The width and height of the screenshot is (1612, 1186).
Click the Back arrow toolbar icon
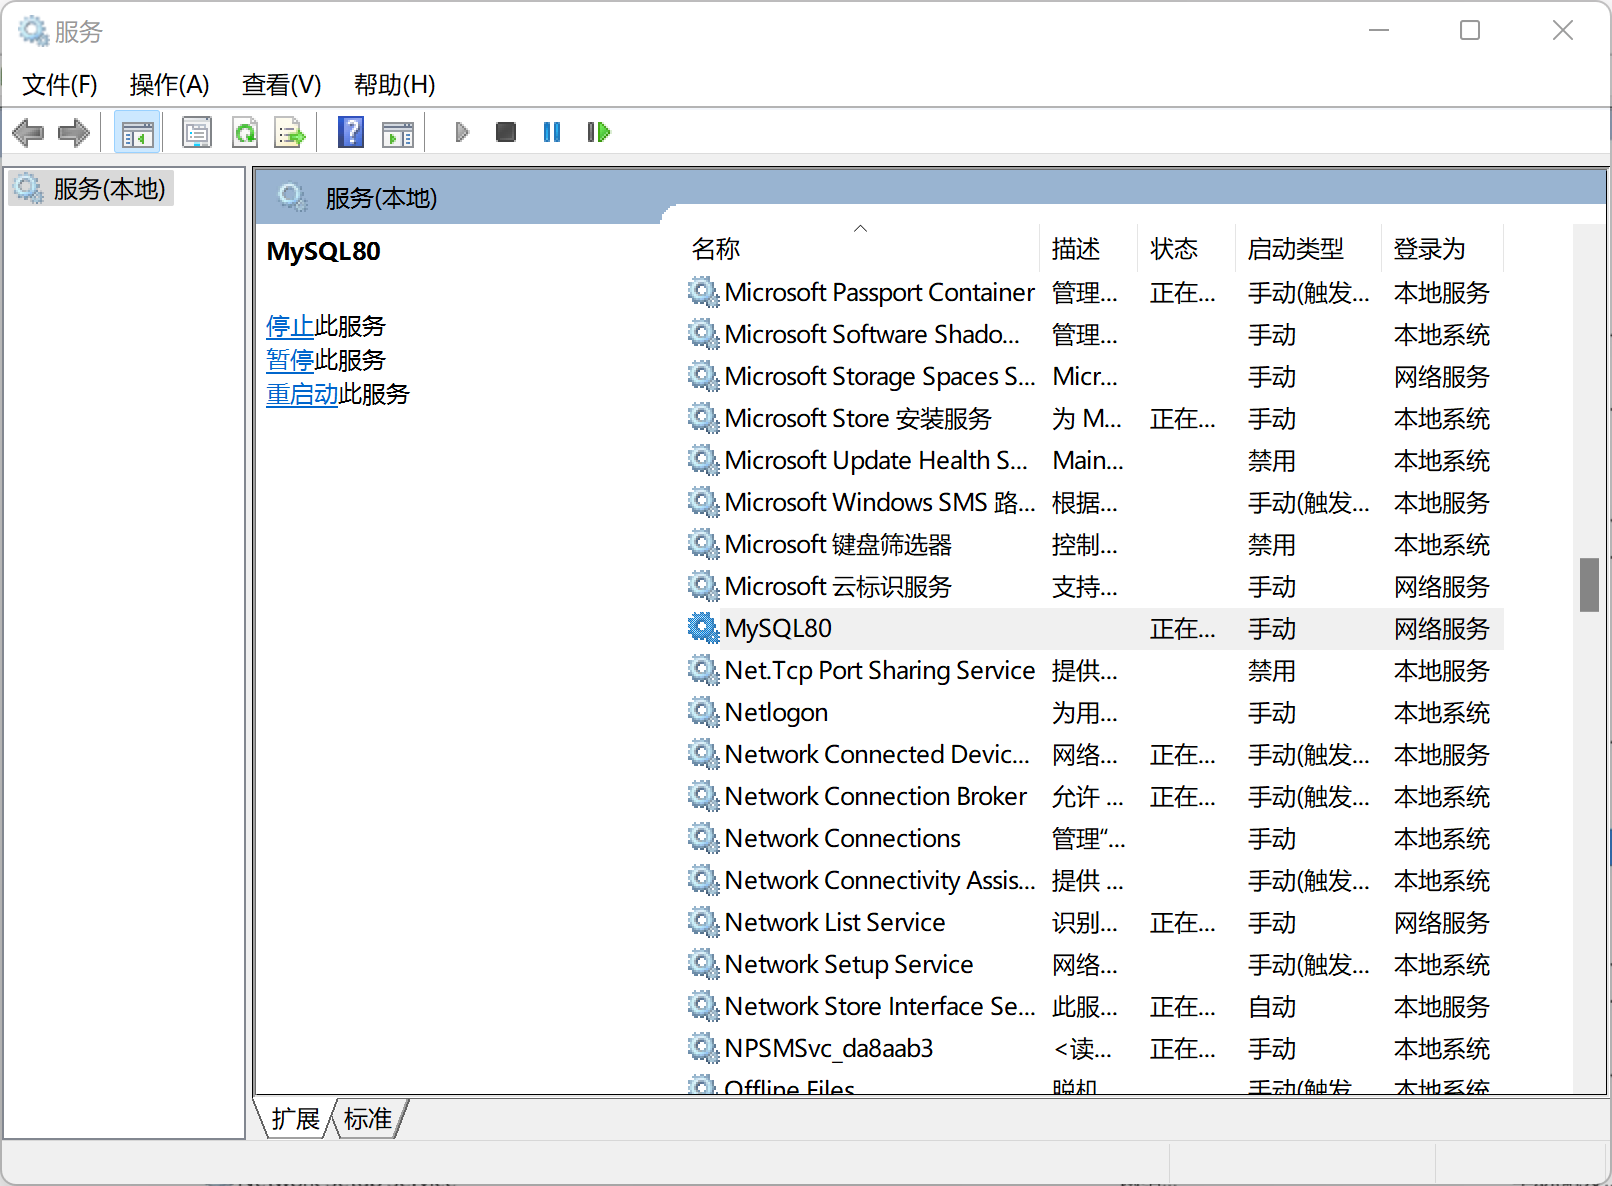[28, 132]
